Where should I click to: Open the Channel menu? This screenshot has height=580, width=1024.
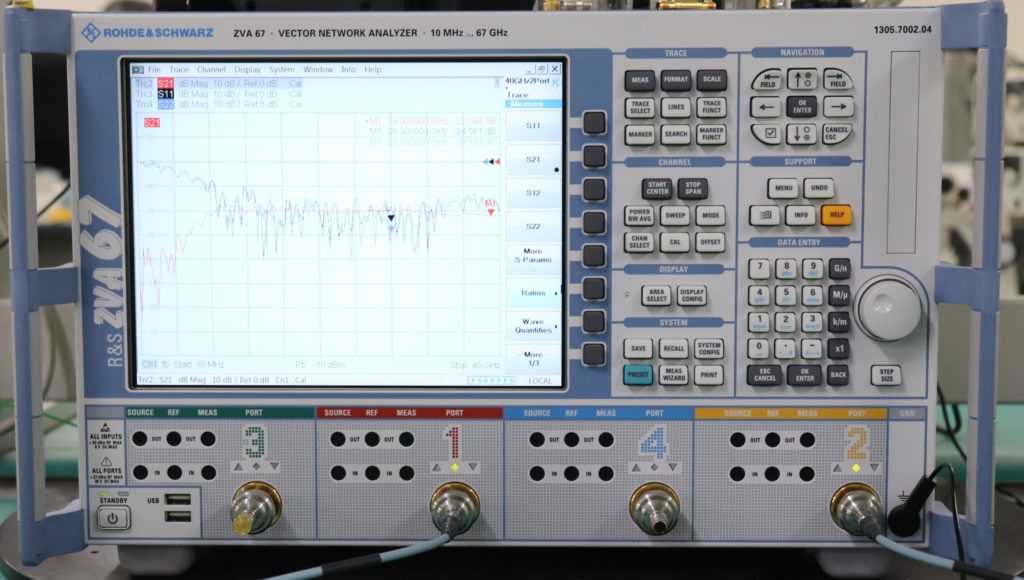pos(211,69)
